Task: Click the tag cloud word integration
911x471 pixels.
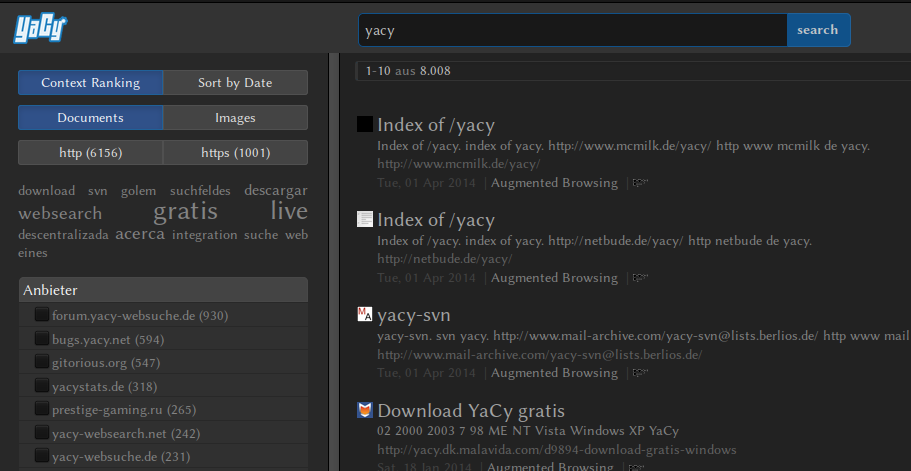Action: point(205,235)
